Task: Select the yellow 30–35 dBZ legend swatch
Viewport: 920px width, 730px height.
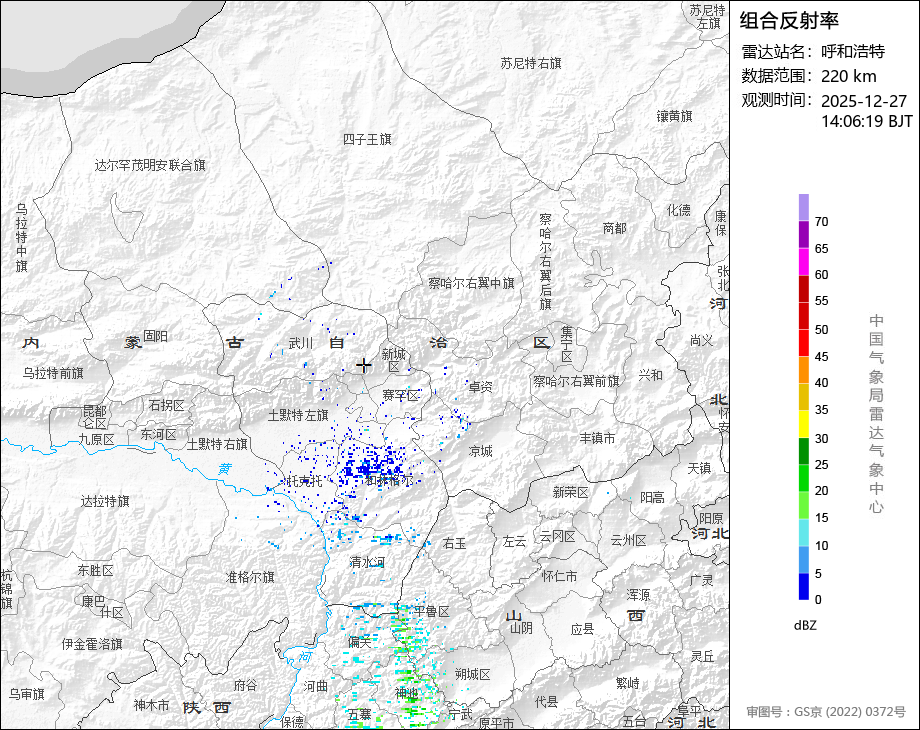Action: [x=803, y=424]
